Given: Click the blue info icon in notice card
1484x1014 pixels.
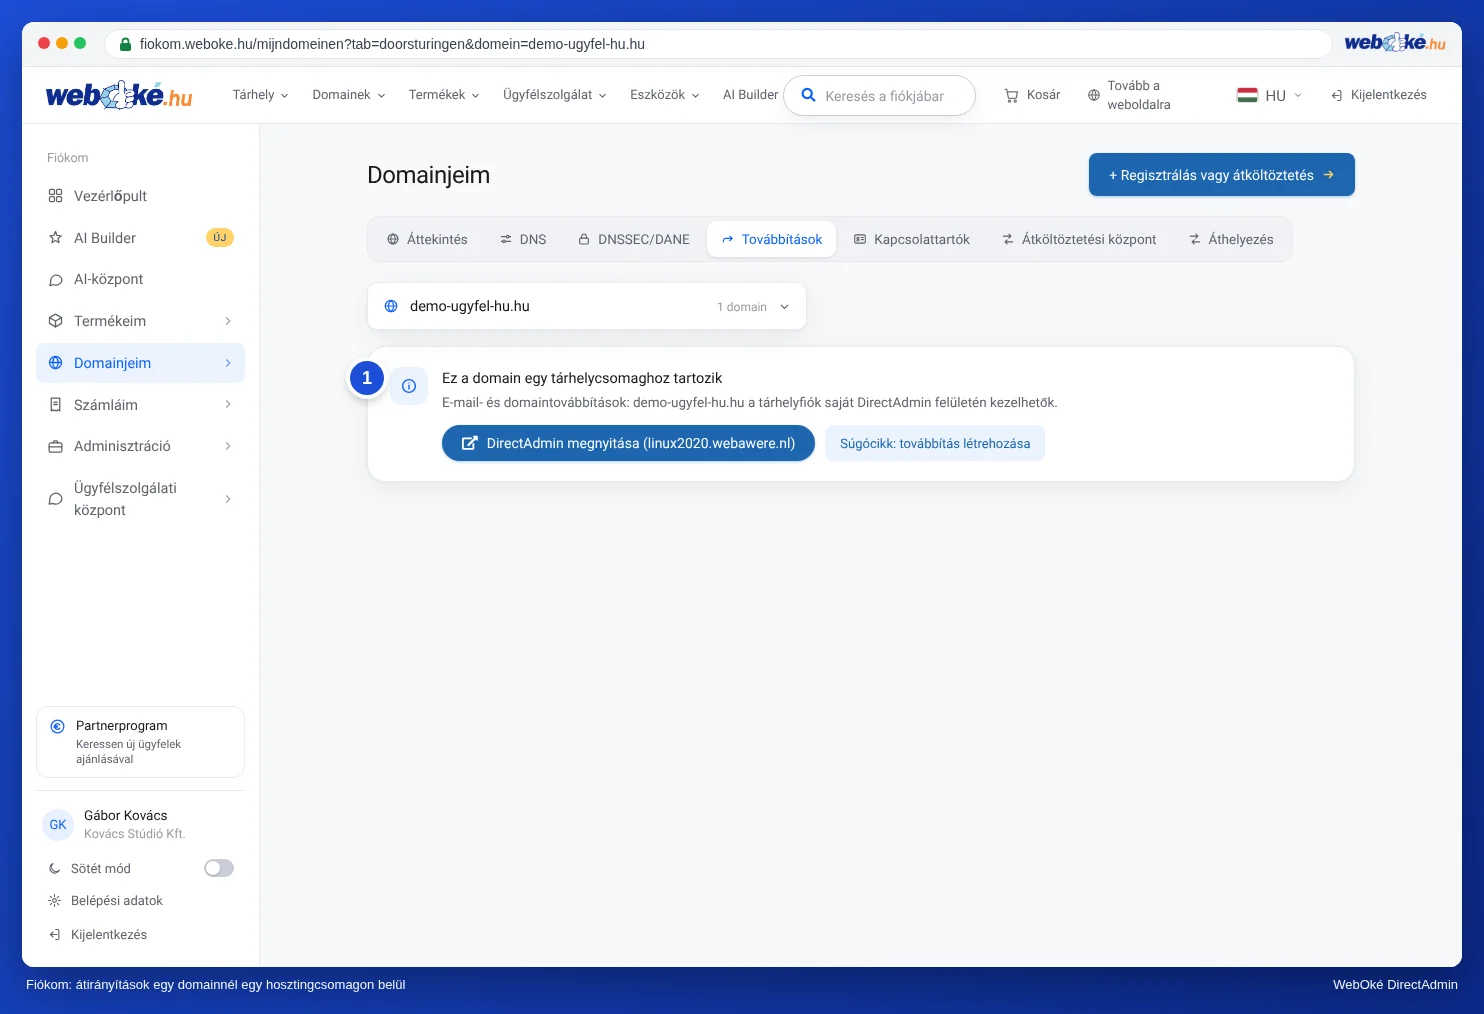Looking at the screenshot, I should pyautogui.click(x=409, y=386).
